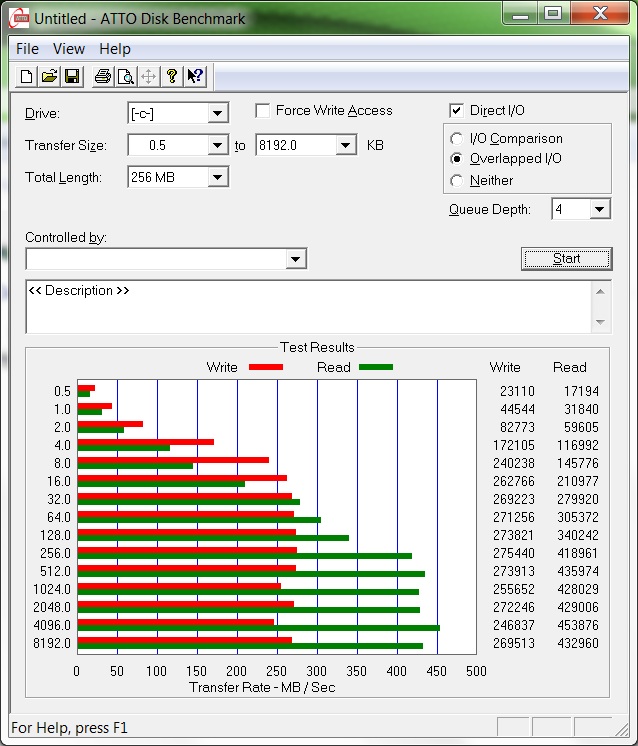Image resolution: width=638 pixels, height=746 pixels.
Task: Expand the Drive dropdown
Action: pyautogui.click(x=217, y=113)
